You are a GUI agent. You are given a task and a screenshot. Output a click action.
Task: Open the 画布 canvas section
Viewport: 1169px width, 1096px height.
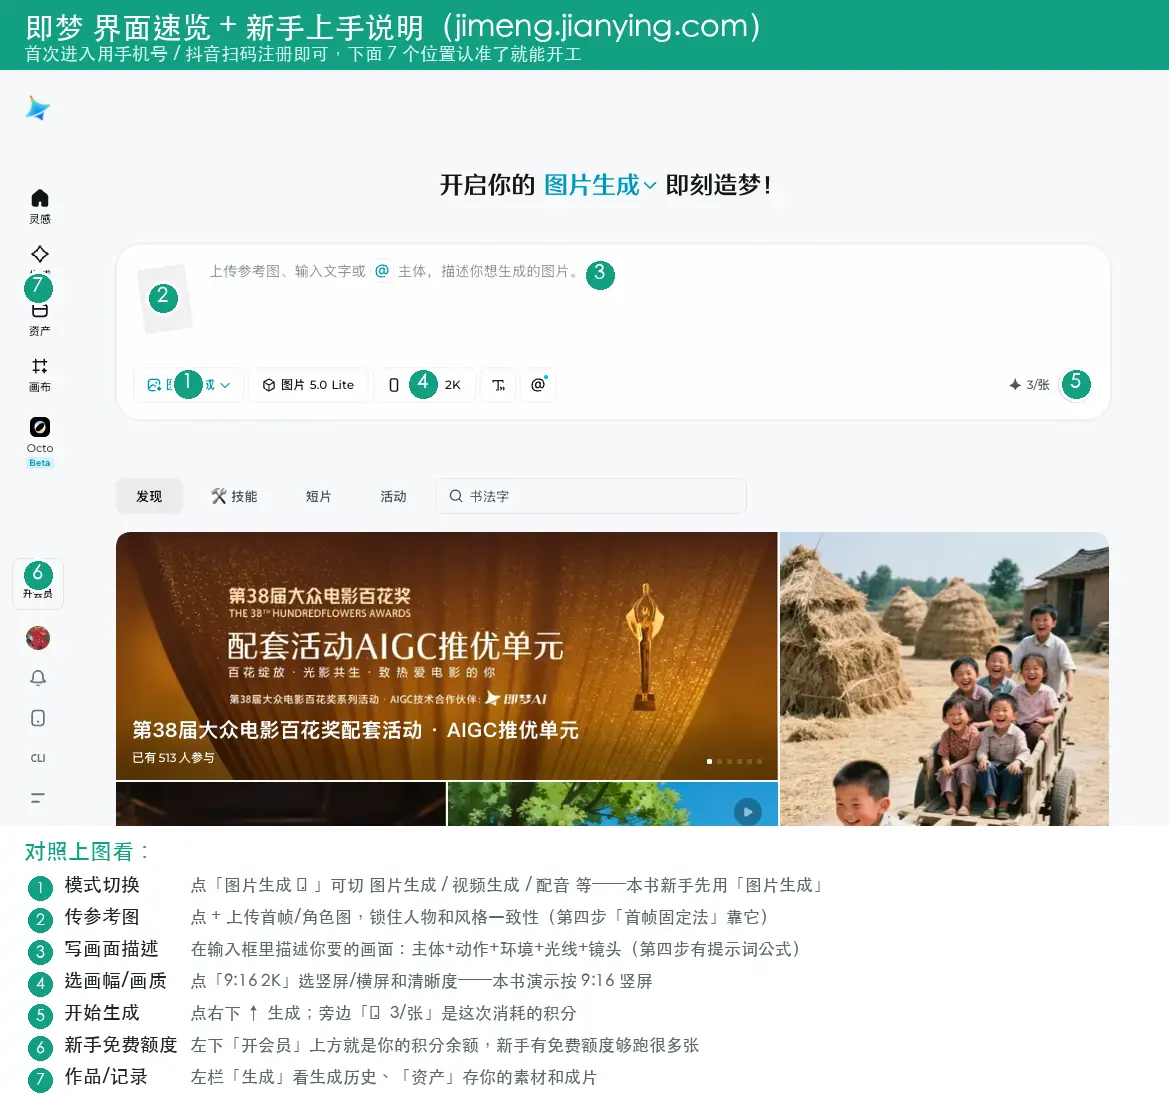coord(40,374)
